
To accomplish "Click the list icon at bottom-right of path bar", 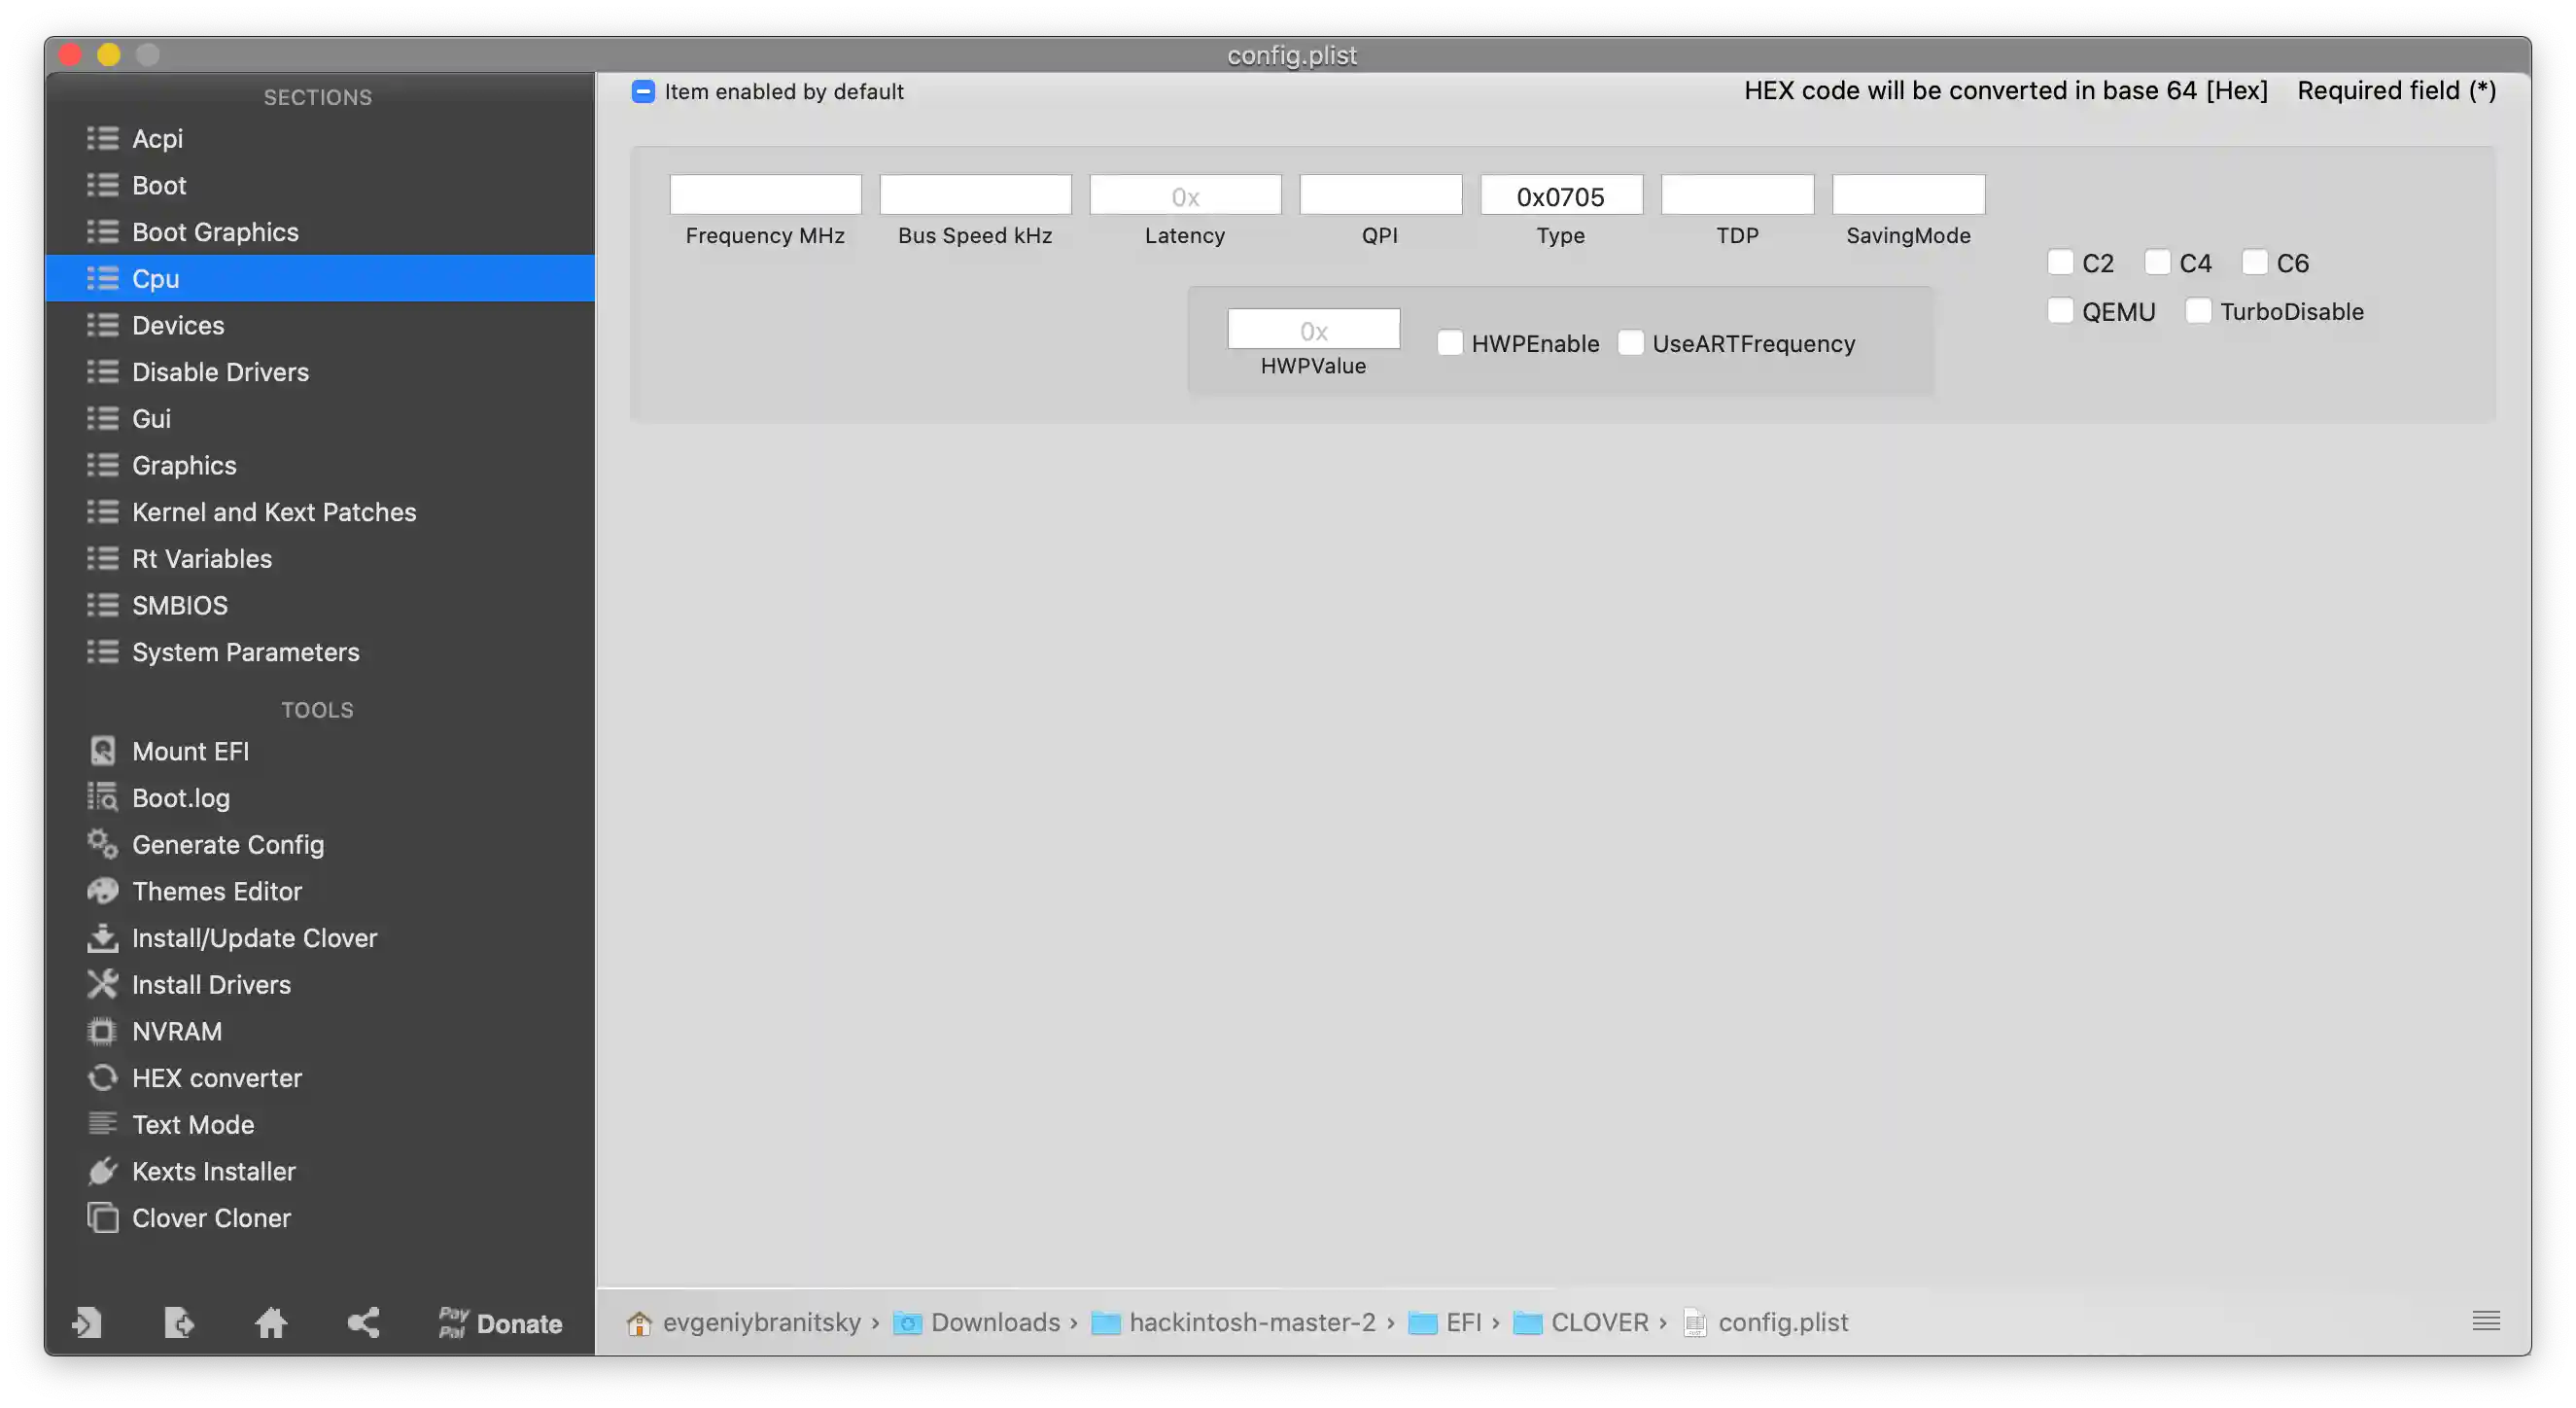I will [2486, 1321].
